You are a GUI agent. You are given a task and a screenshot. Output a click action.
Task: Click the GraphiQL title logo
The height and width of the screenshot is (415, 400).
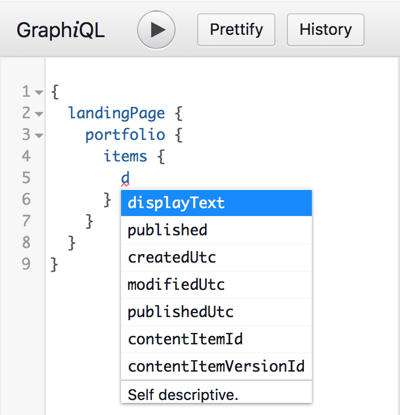point(61,30)
